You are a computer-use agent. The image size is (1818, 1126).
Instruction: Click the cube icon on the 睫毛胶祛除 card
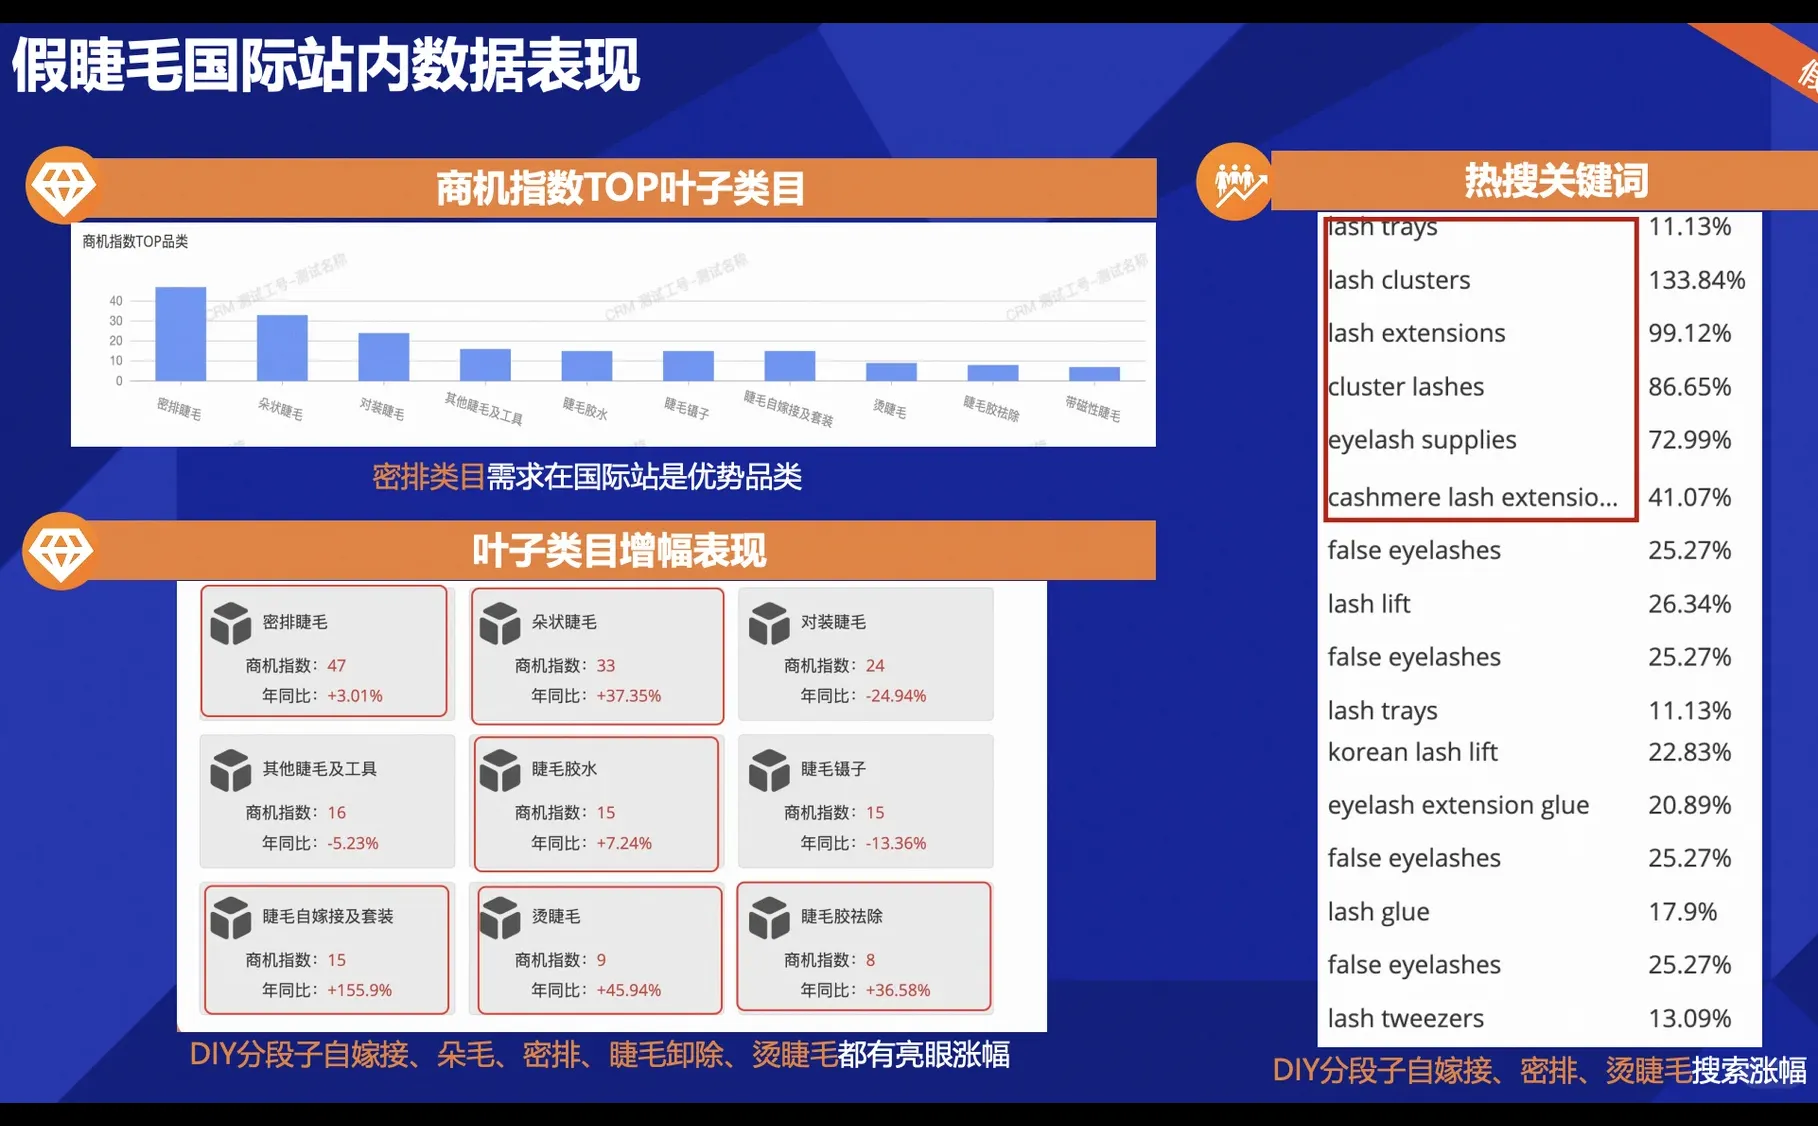[768, 917]
